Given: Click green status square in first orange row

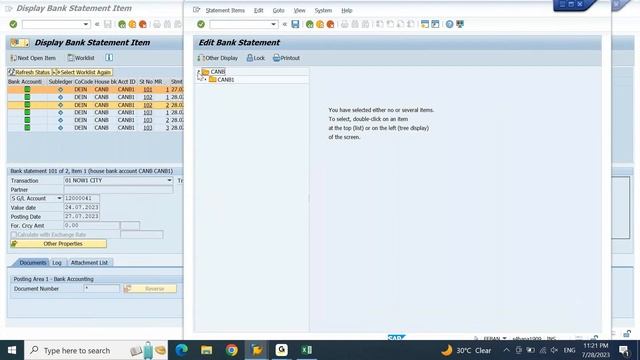Looking at the screenshot, I should [27, 89].
